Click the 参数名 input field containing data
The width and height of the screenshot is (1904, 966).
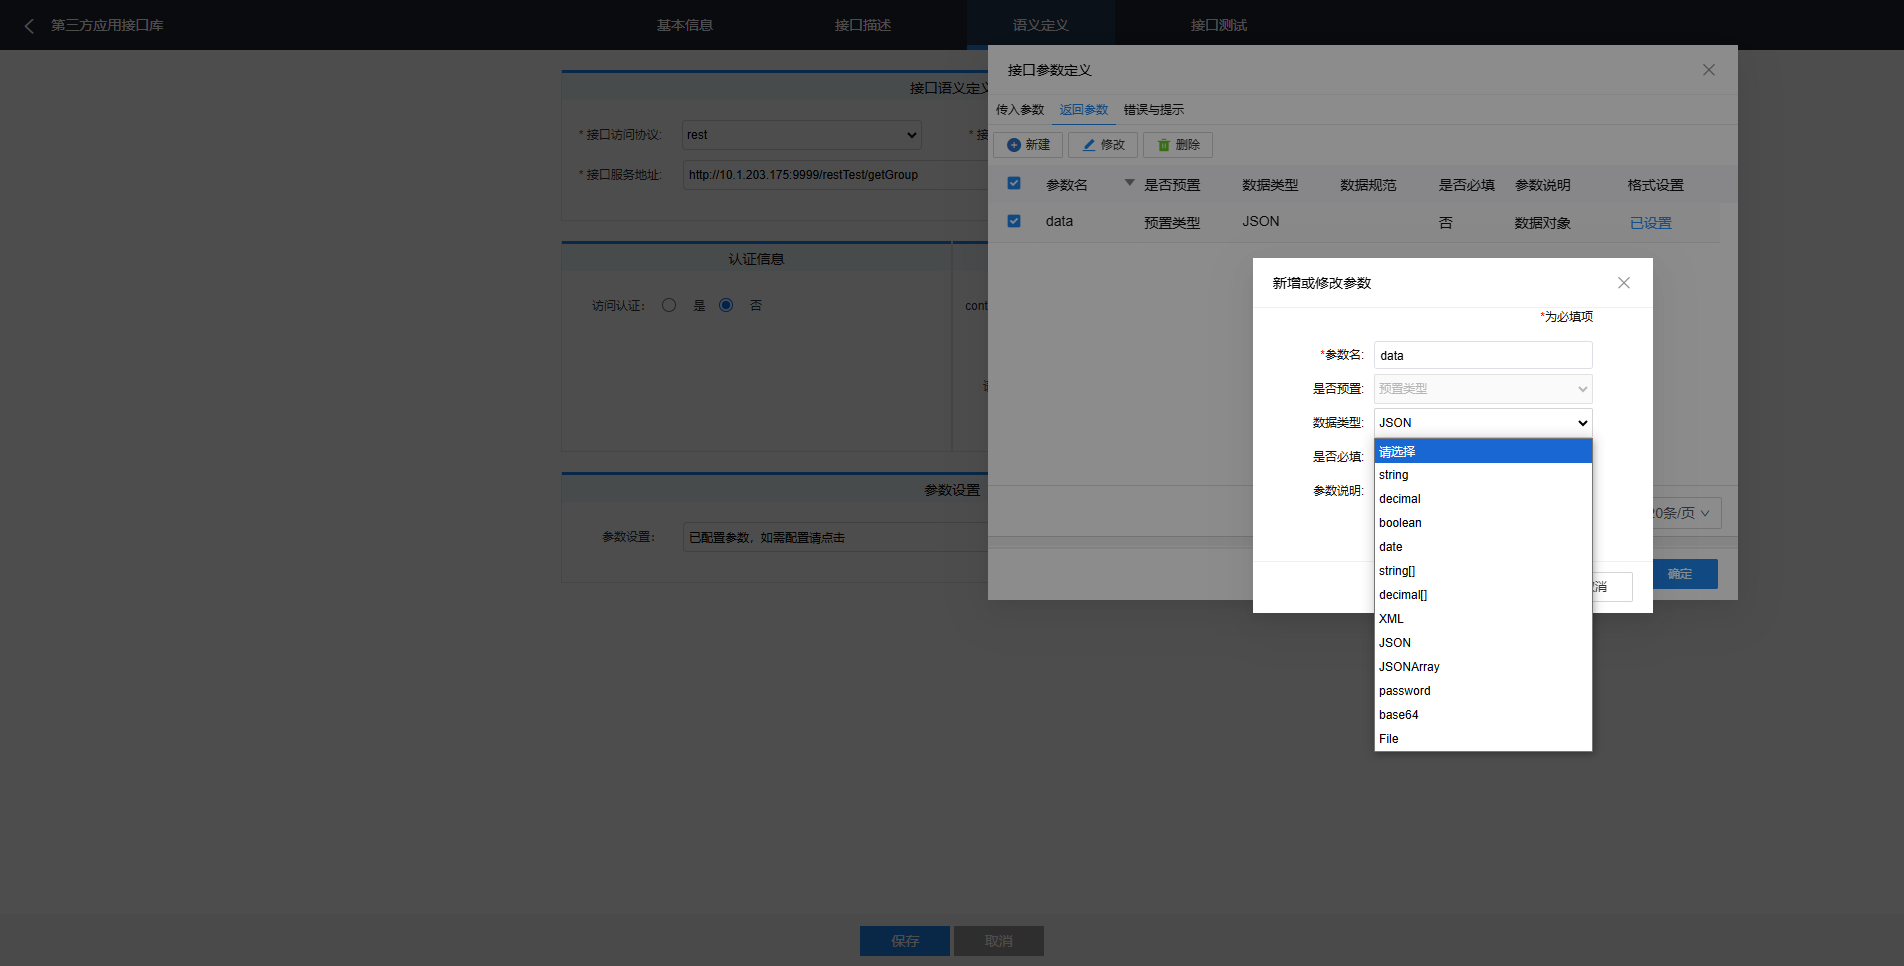tap(1482, 356)
